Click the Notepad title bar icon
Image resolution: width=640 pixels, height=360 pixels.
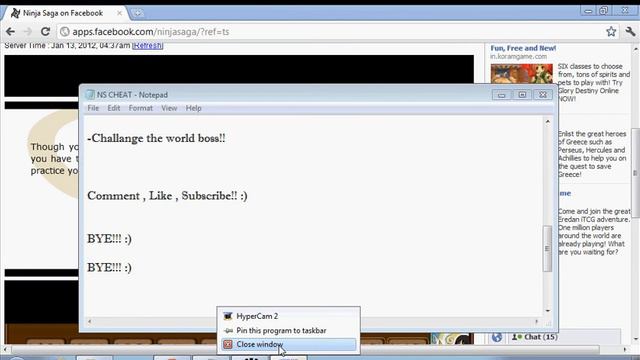point(90,95)
